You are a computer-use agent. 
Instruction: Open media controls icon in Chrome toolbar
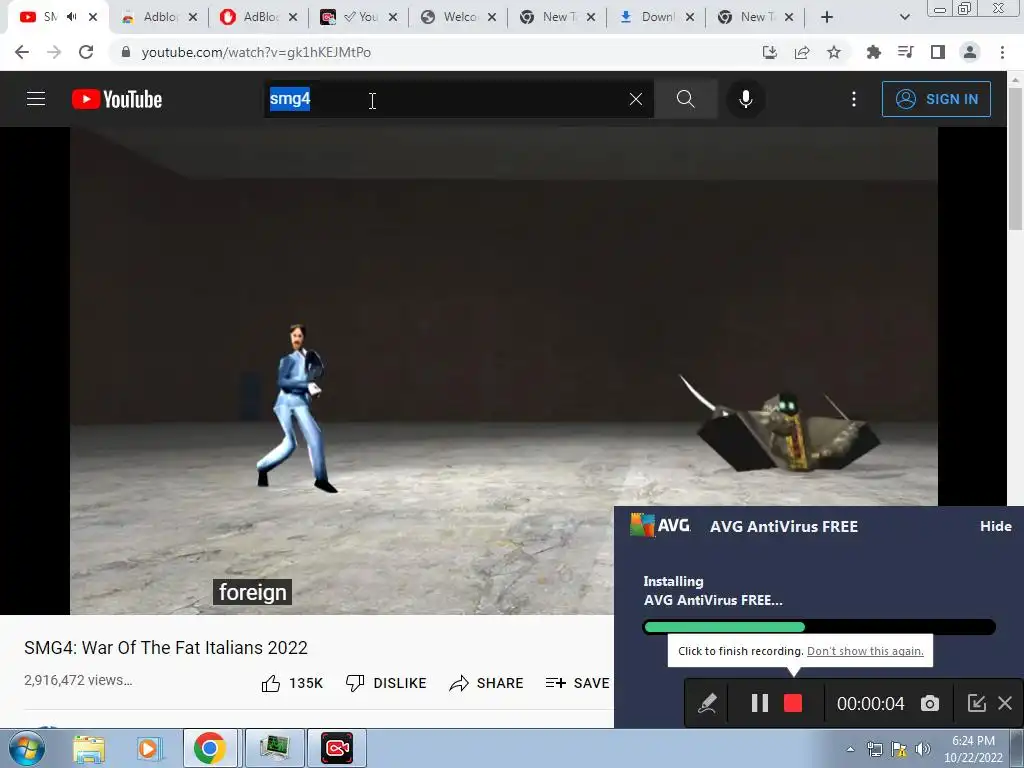tap(905, 52)
